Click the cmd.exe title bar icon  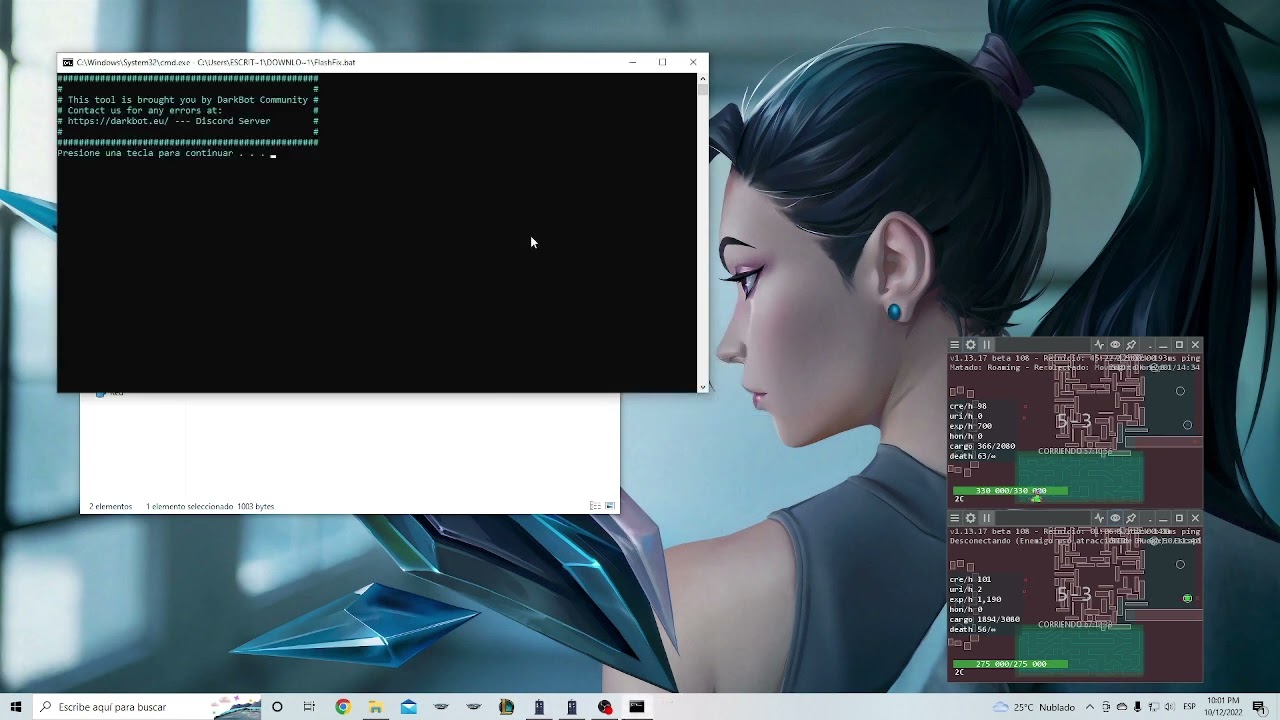(x=67, y=62)
